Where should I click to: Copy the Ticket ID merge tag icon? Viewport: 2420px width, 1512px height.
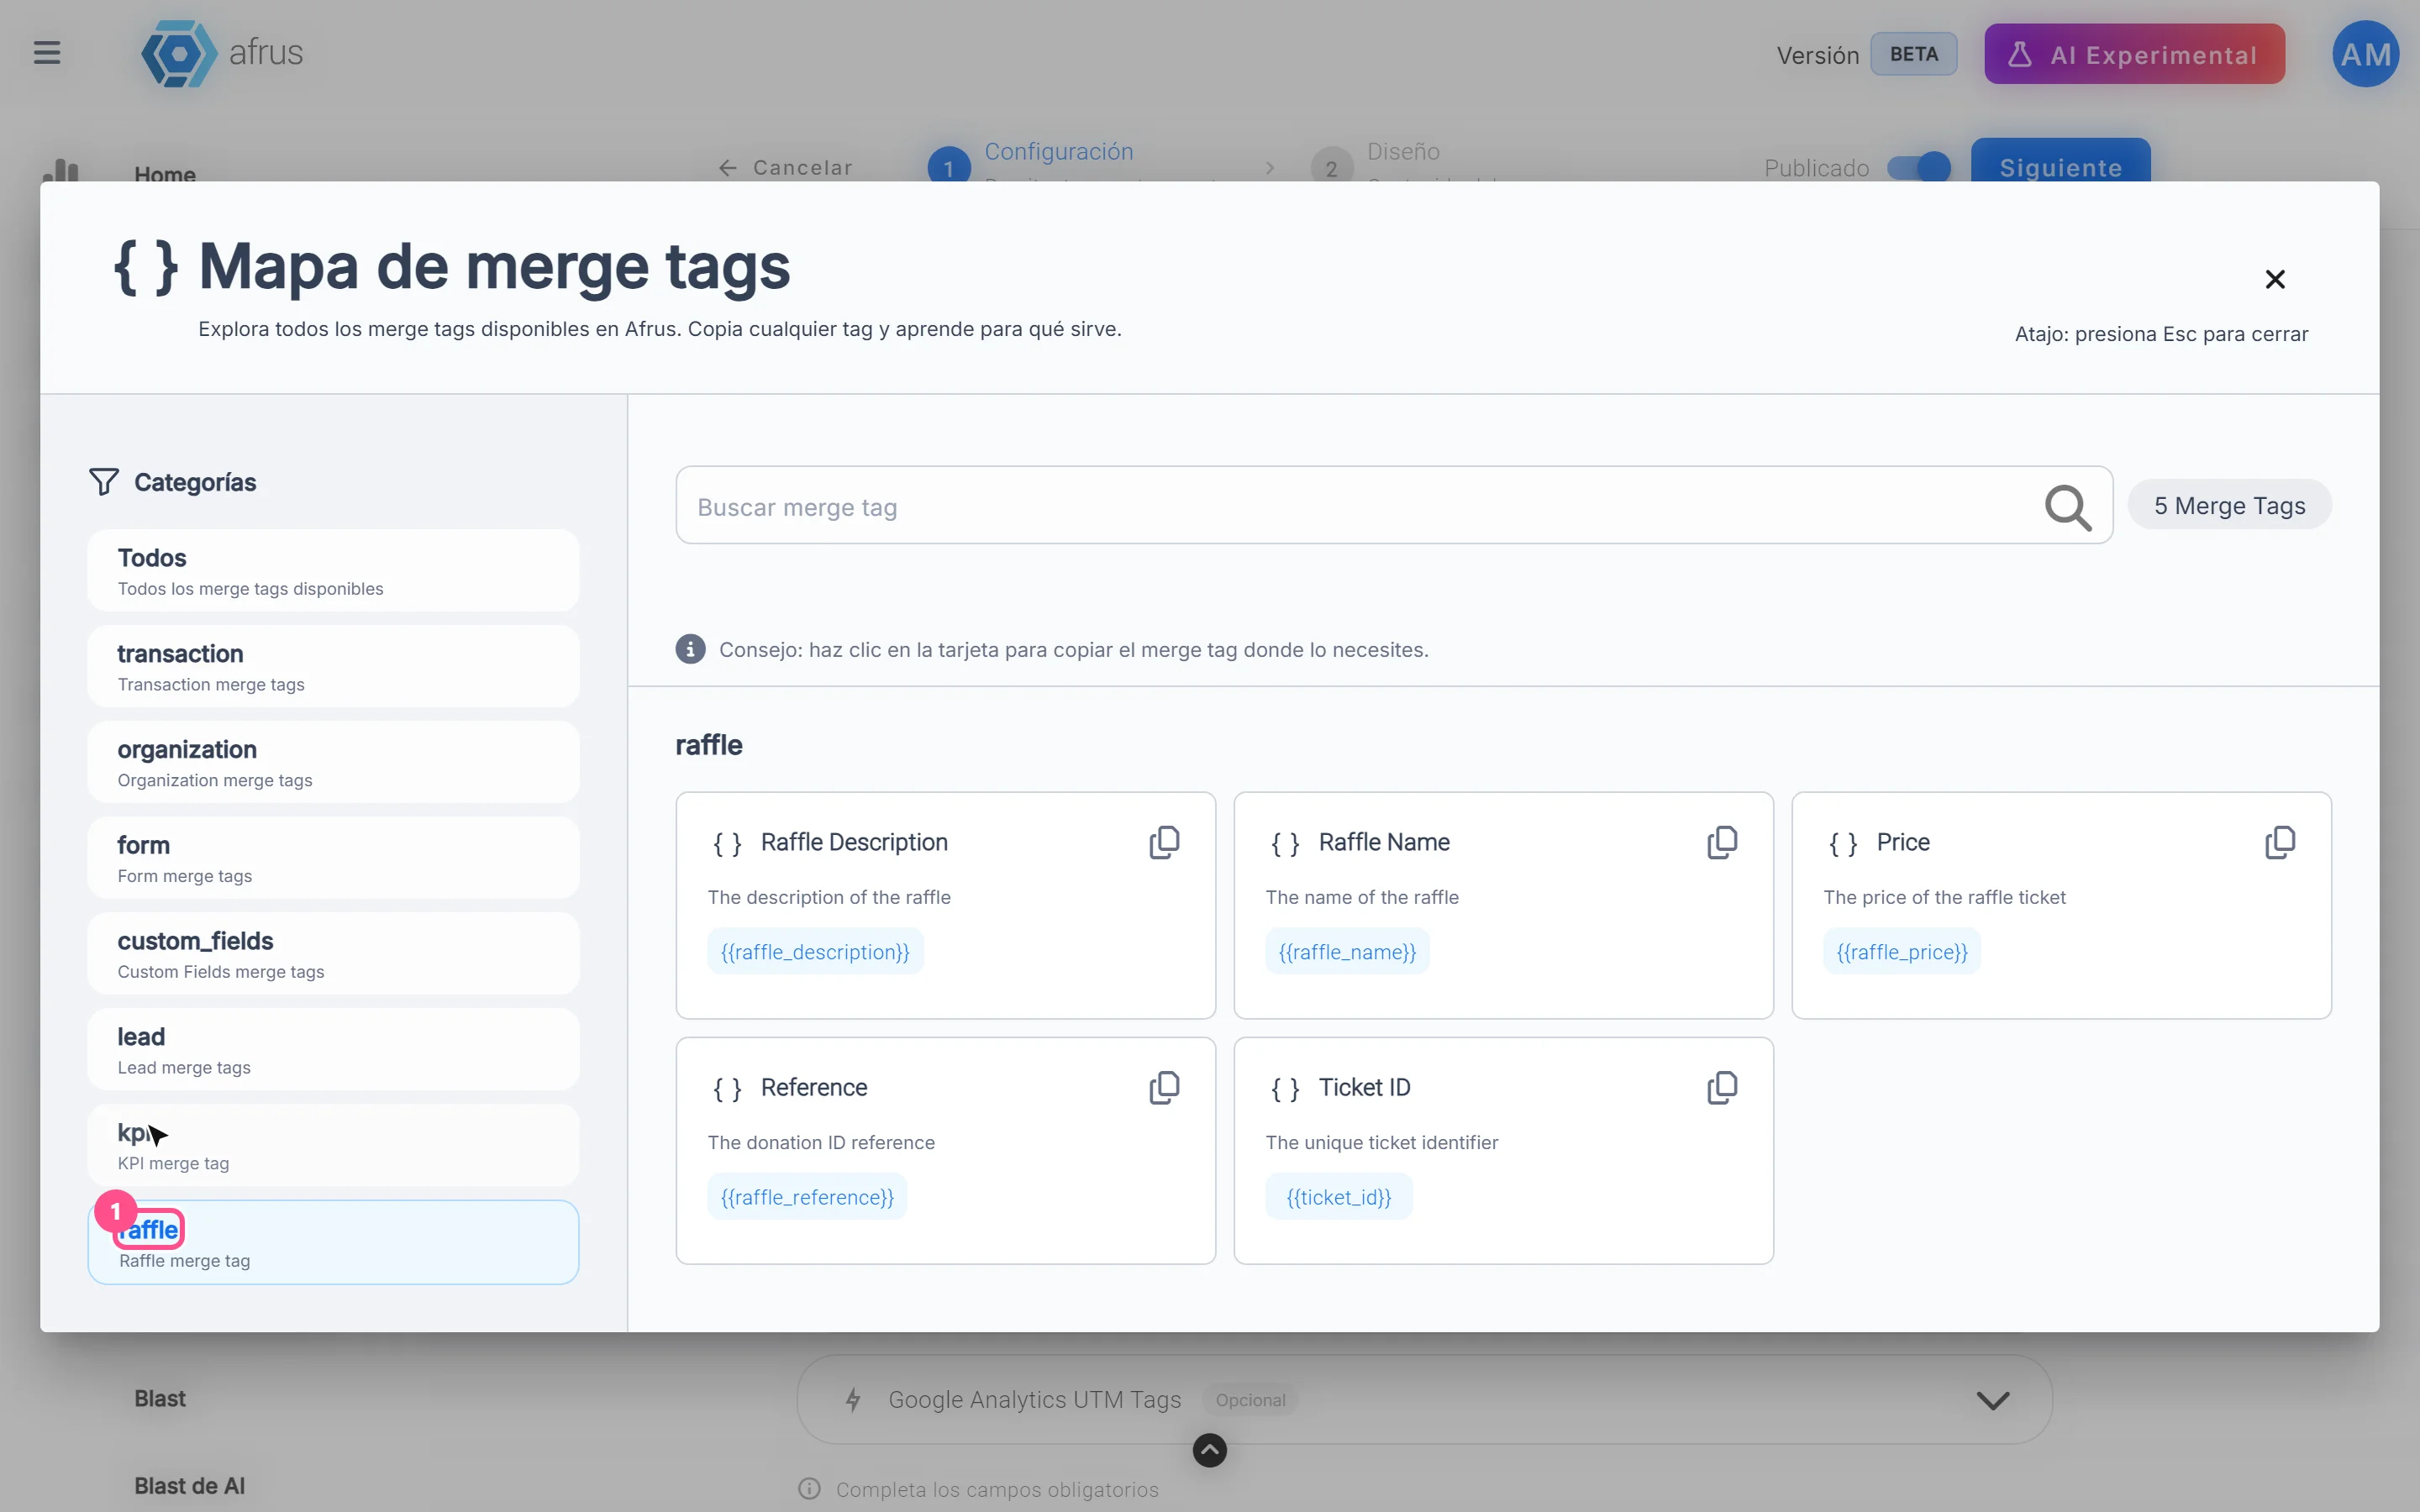pyautogui.click(x=1722, y=1088)
